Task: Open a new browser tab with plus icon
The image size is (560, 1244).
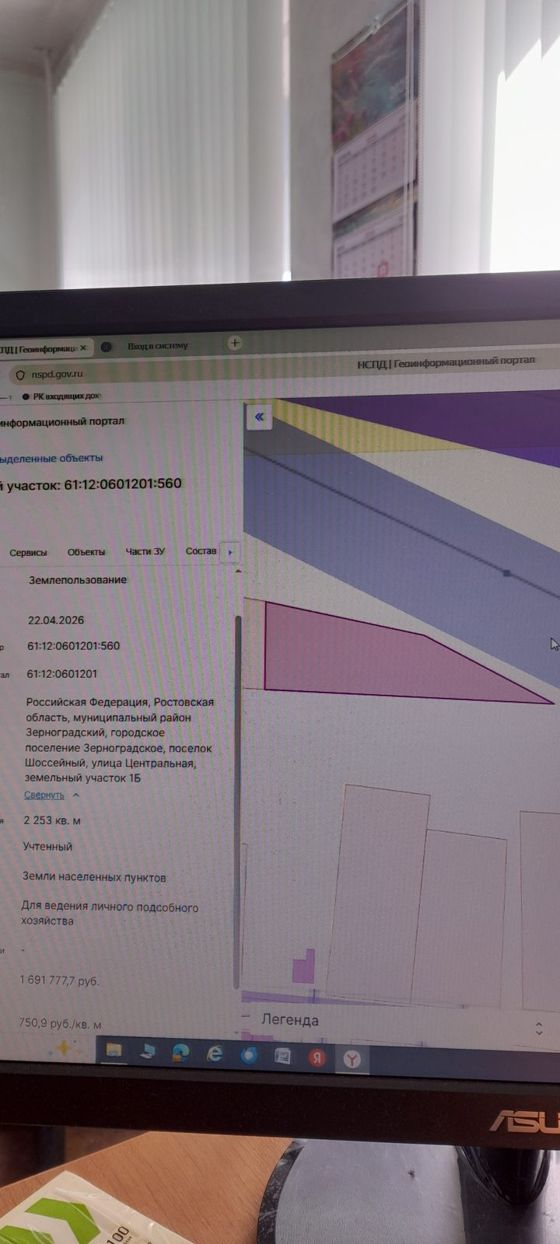Action: pyautogui.click(x=235, y=343)
